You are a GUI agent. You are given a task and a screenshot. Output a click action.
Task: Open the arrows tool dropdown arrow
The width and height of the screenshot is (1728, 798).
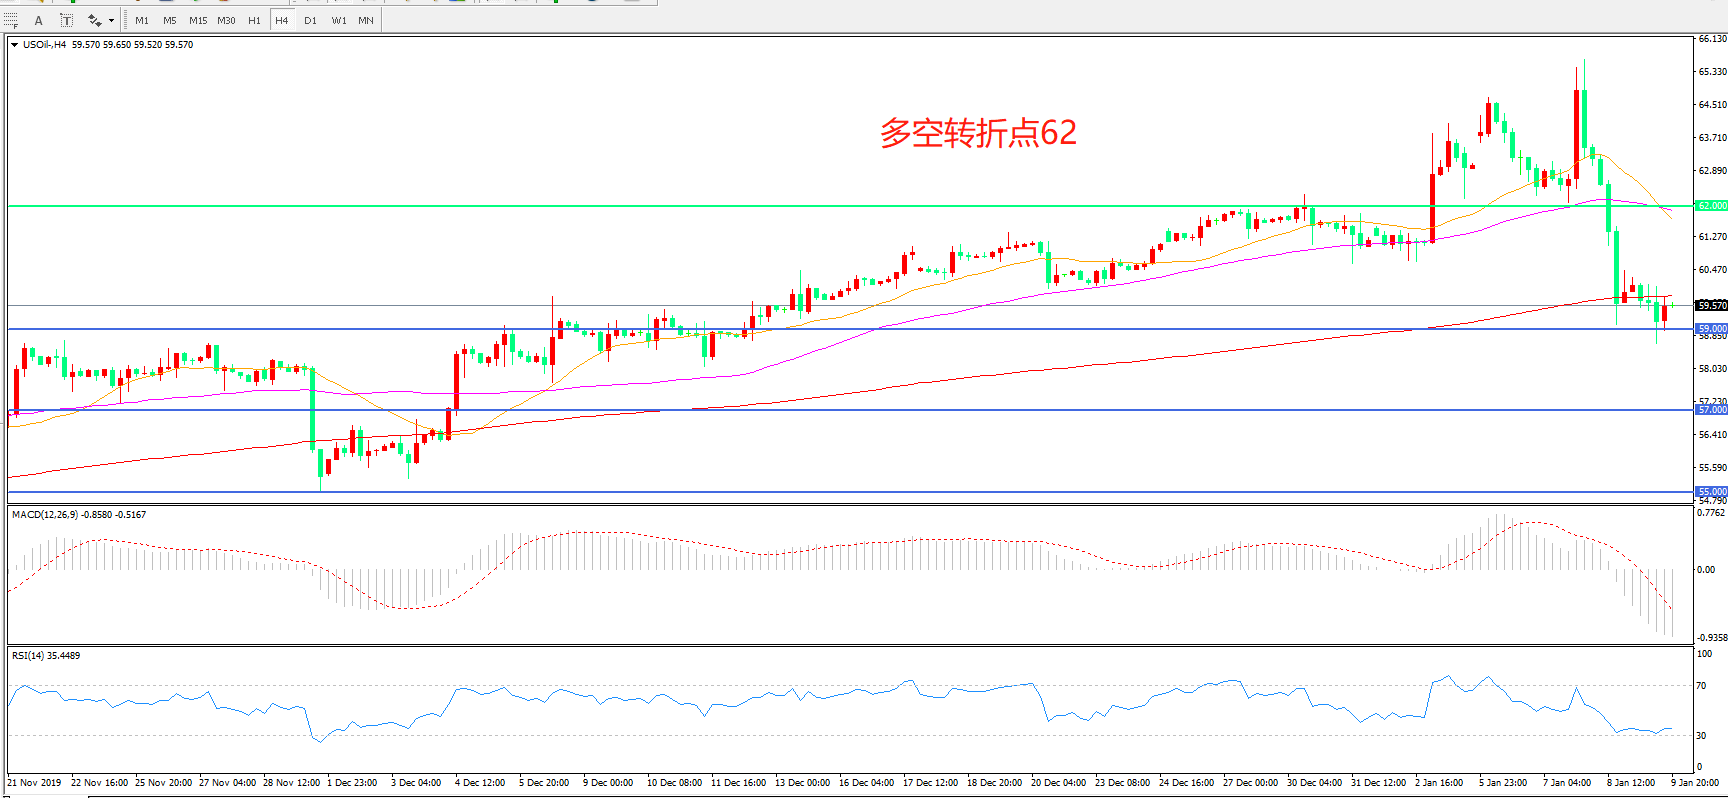pyautogui.click(x=111, y=20)
